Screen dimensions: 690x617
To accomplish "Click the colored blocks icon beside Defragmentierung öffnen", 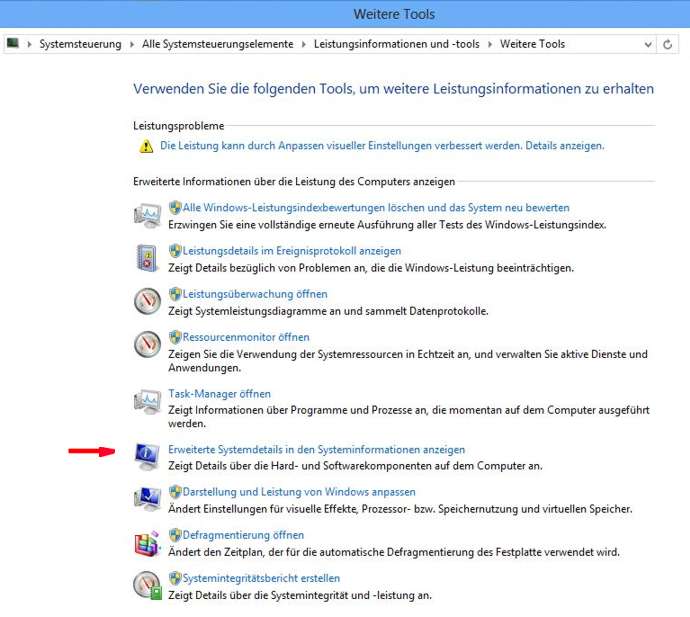I will click(x=147, y=543).
